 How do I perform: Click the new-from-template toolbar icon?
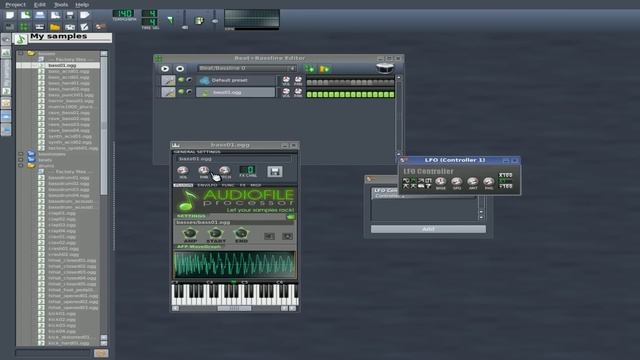pyautogui.click(x=25, y=15)
